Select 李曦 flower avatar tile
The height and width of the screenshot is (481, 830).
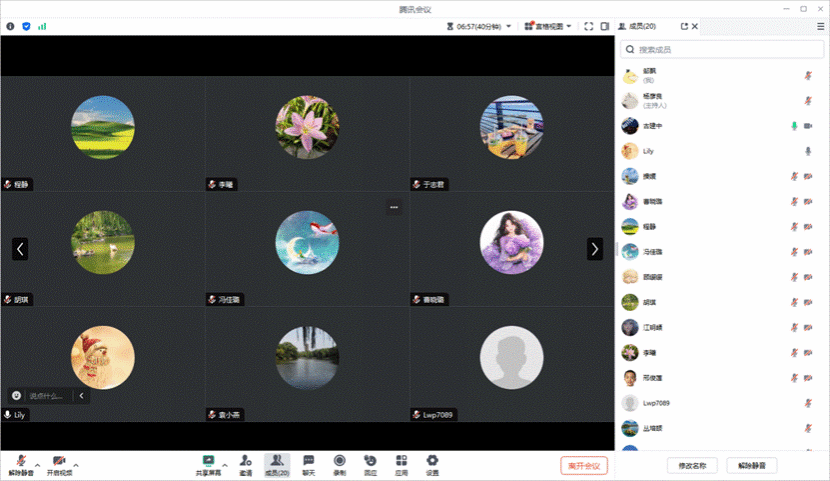pos(307,127)
